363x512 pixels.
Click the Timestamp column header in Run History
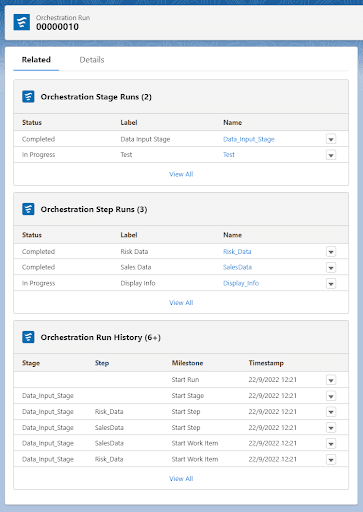[266, 363]
